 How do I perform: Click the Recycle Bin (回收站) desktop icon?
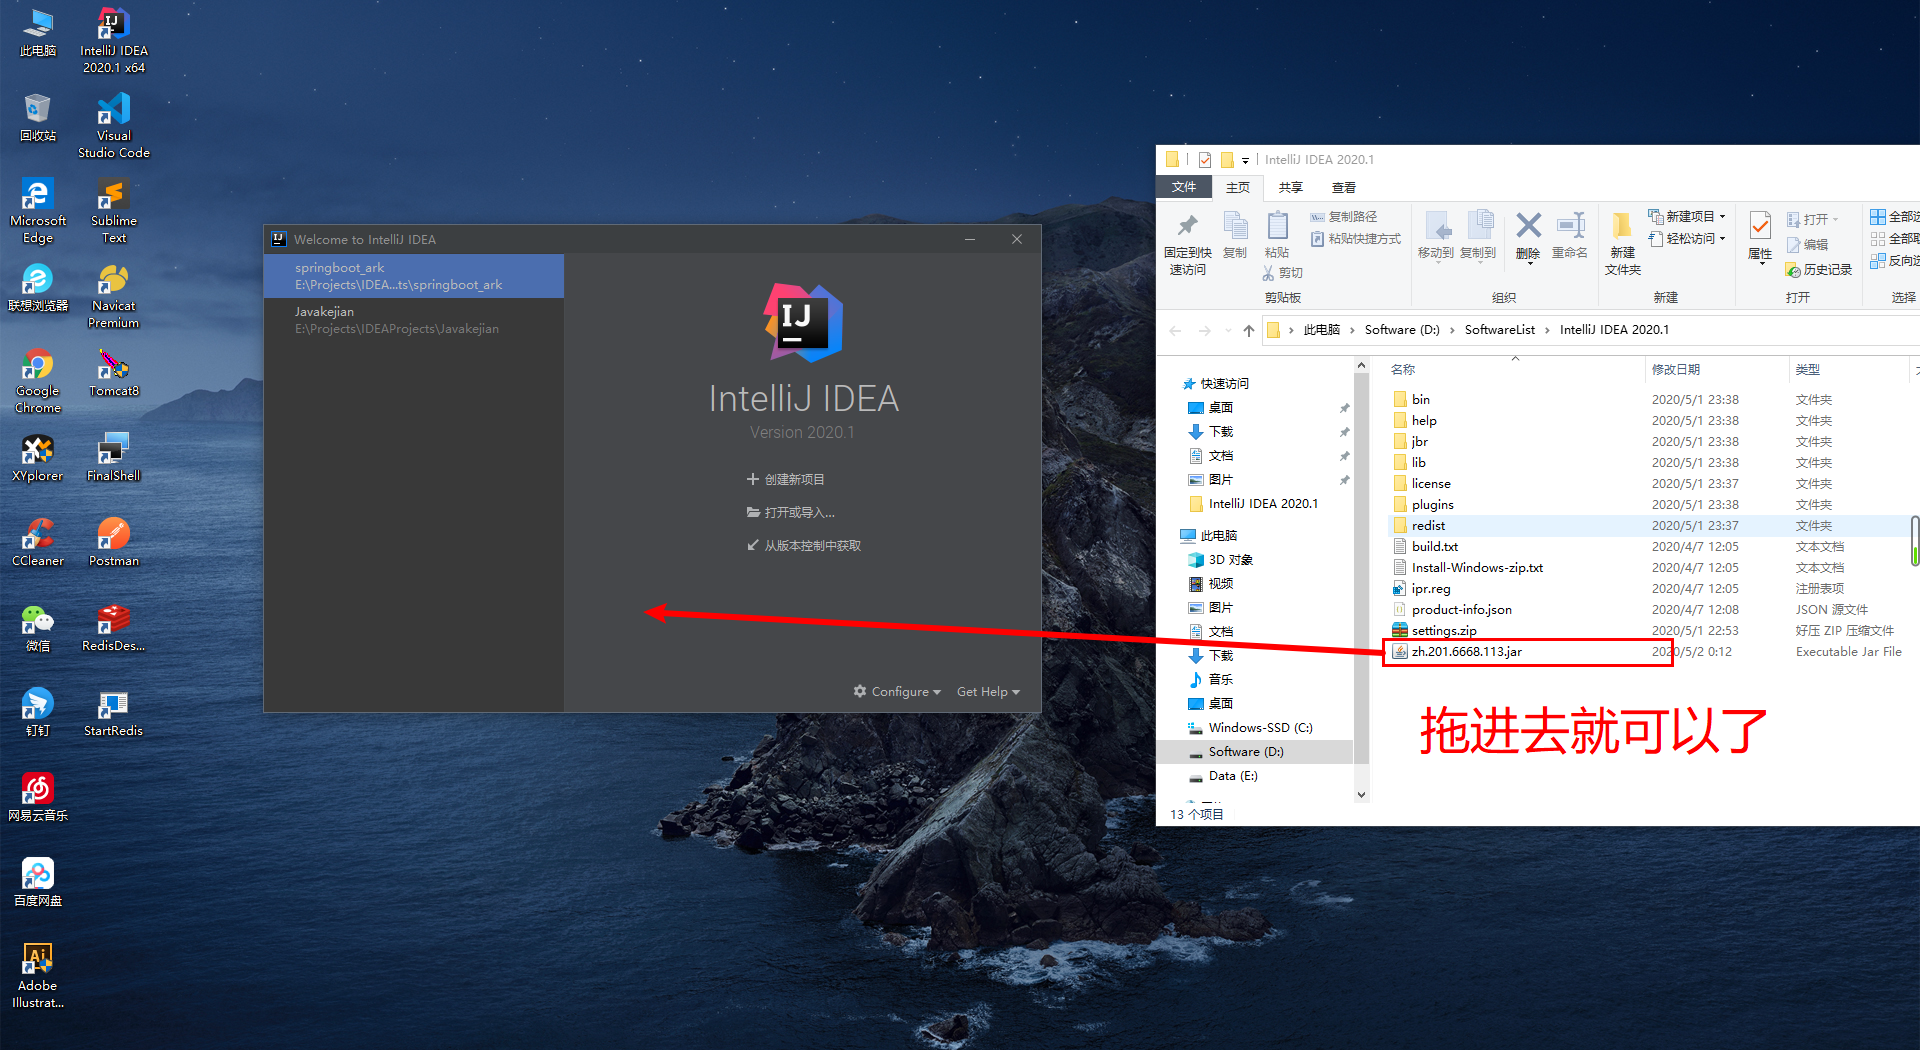click(x=38, y=118)
